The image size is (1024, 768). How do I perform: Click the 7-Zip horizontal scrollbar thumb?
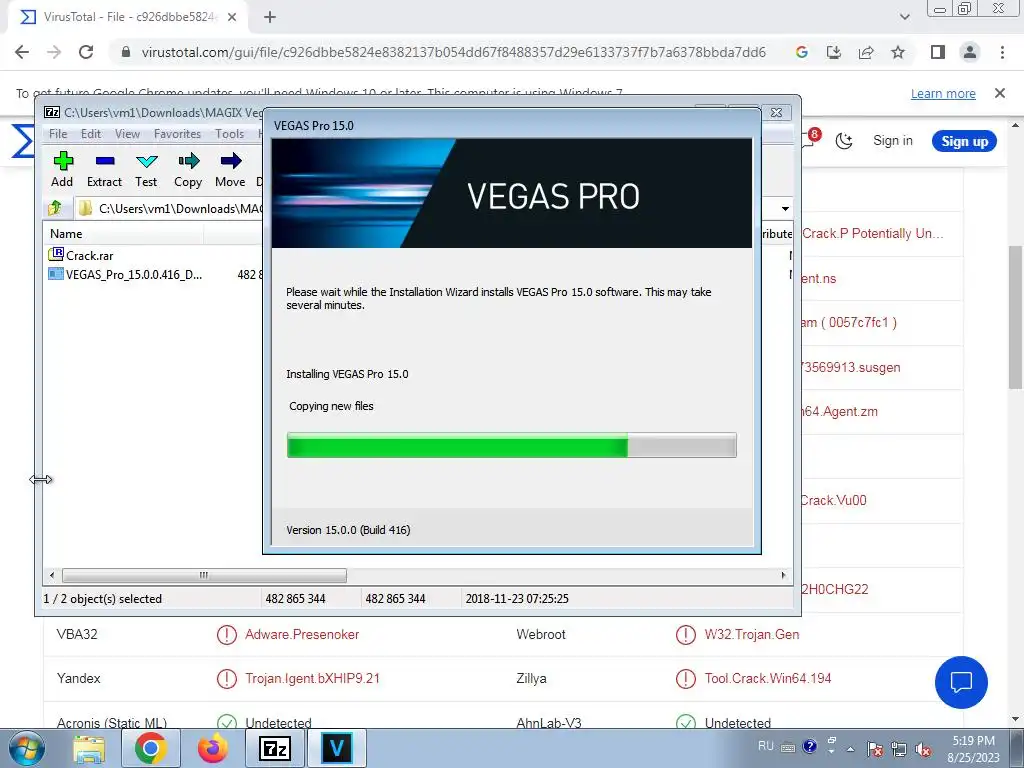(204, 575)
